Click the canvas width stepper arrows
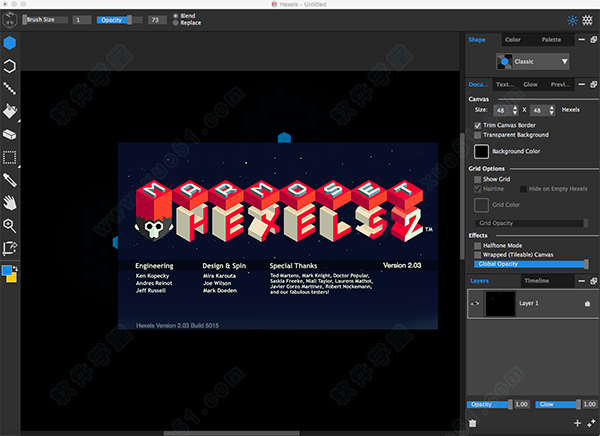Image resolution: width=600 pixels, height=436 pixels. pyautogui.click(x=515, y=110)
